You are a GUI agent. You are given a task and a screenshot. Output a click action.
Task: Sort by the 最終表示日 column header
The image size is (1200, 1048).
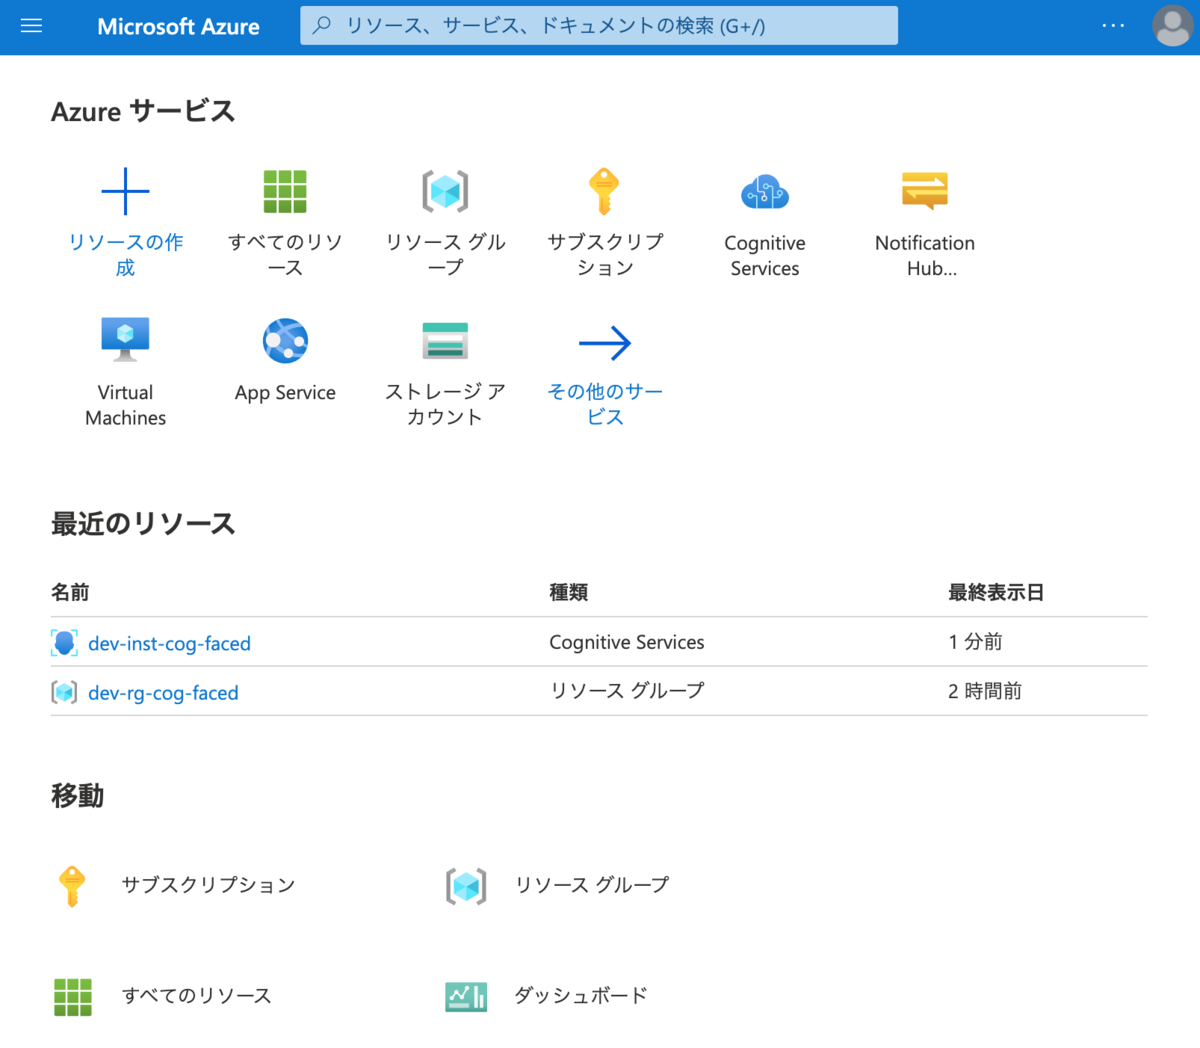click(x=996, y=592)
